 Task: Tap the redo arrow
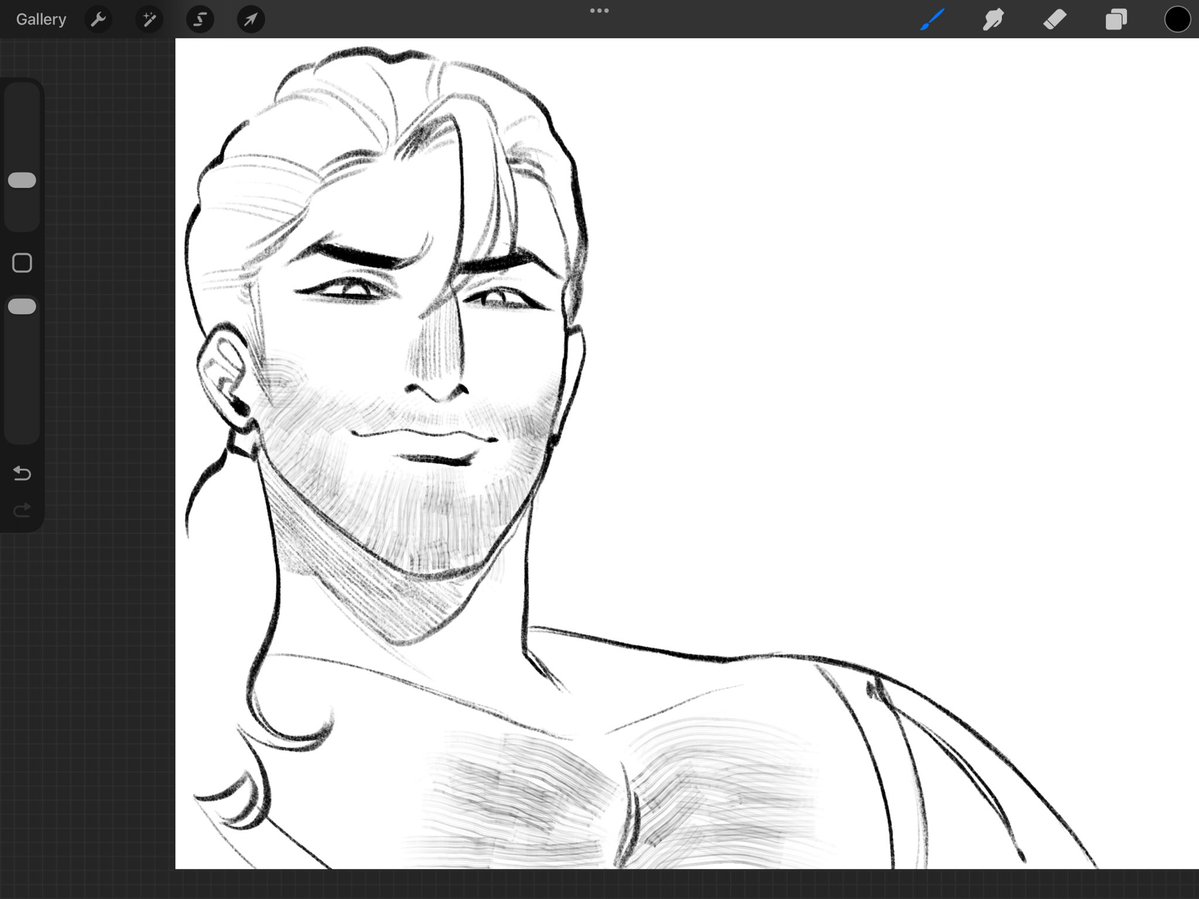pos(21,510)
